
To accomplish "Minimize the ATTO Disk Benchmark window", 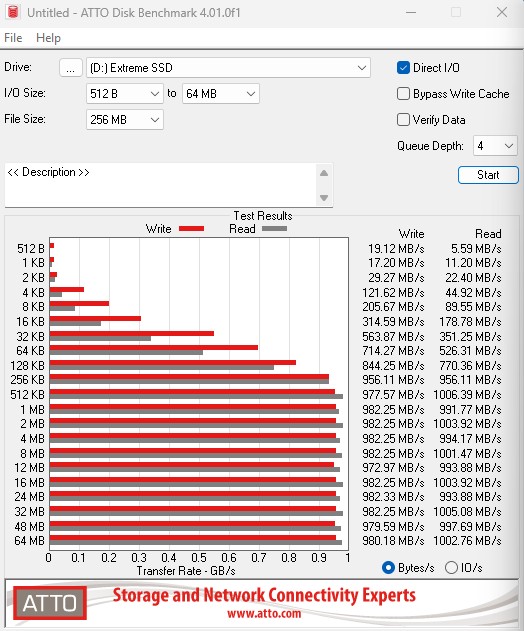I will 411,12.
